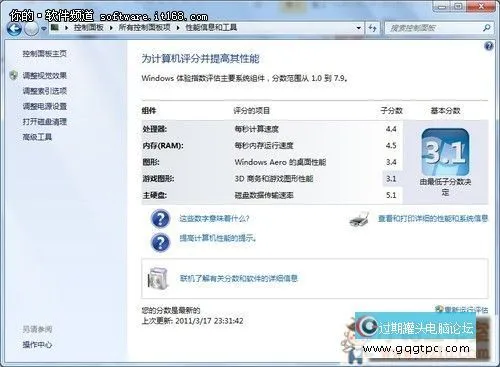
Task: Select 所有控制面板项 breadcrumb in address bar
Action: (144, 27)
